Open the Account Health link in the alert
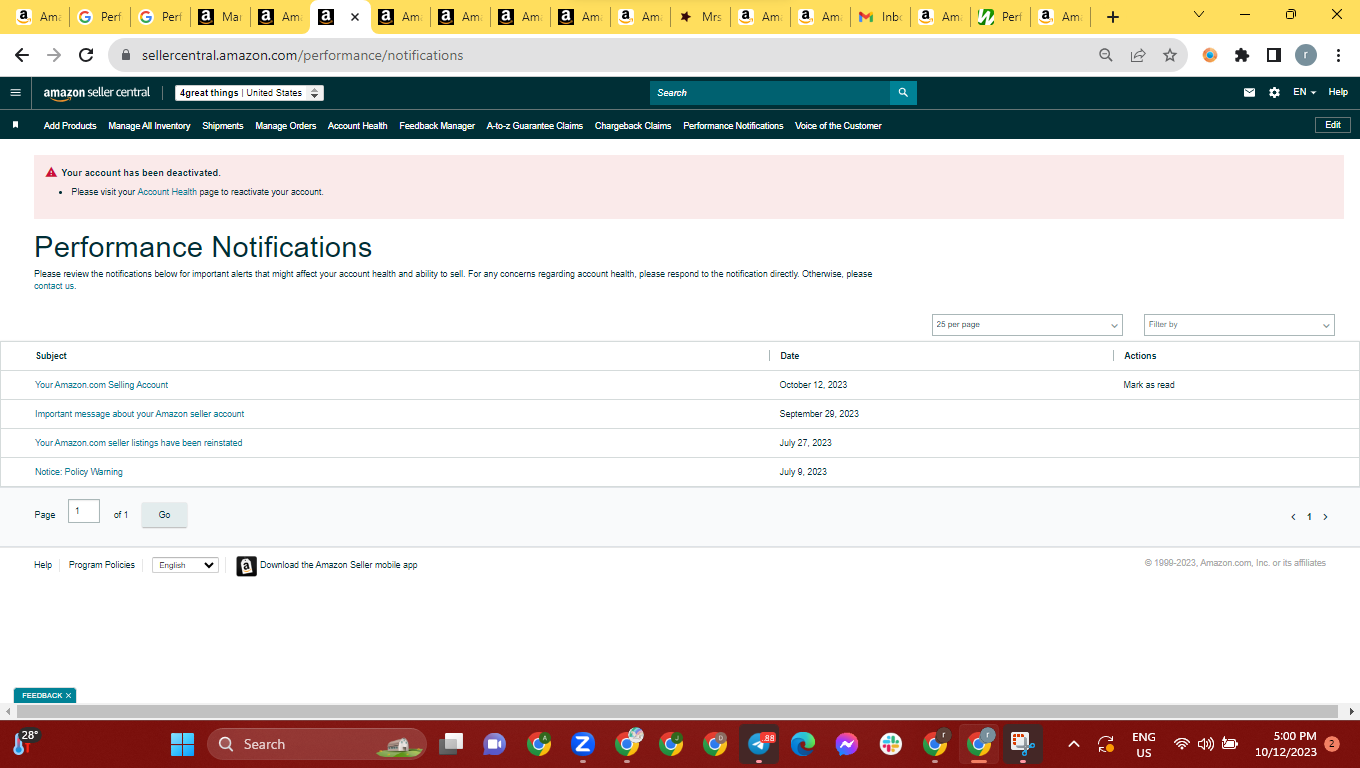The image size is (1360, 768). (167, 192)
